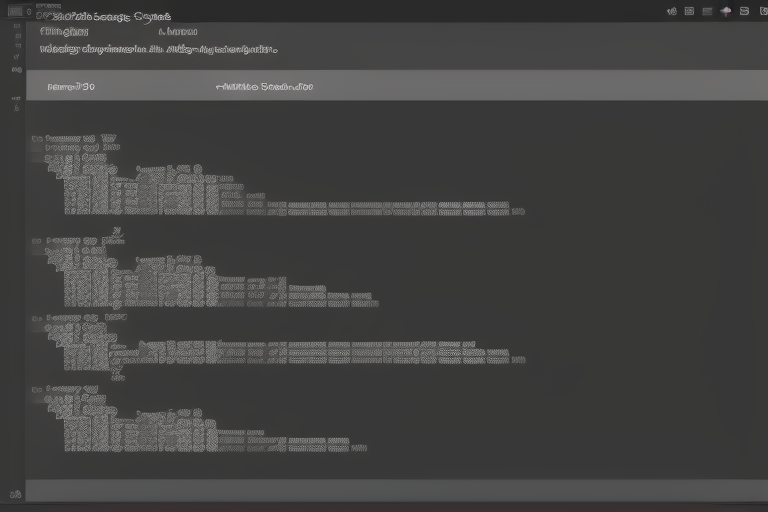Click the gray status bar at the bottom
Image resolution: width=768 pixels, height=512 pixels.
[x=395, y=490]
